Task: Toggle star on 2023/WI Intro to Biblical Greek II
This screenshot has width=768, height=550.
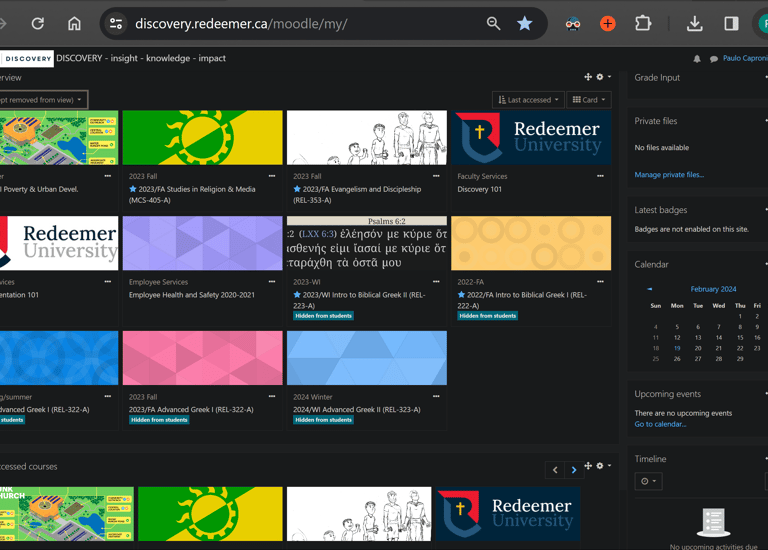Action: coord(297,295)
